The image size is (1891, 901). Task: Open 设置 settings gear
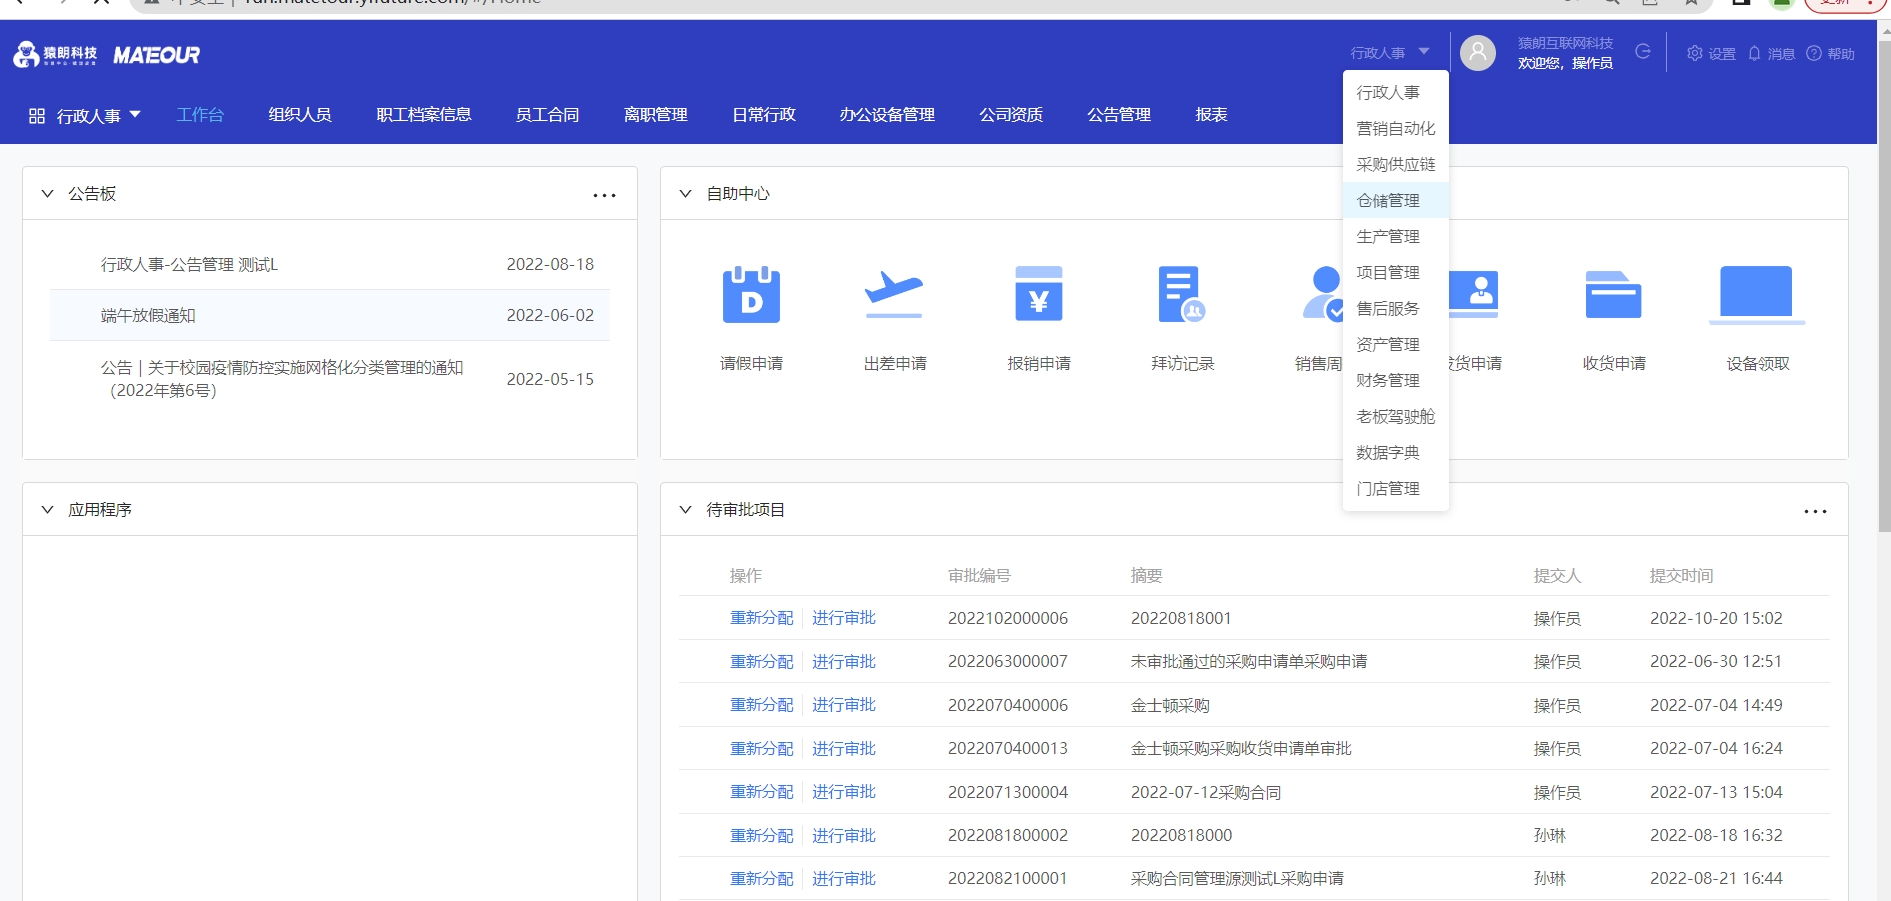[1711, 54]
